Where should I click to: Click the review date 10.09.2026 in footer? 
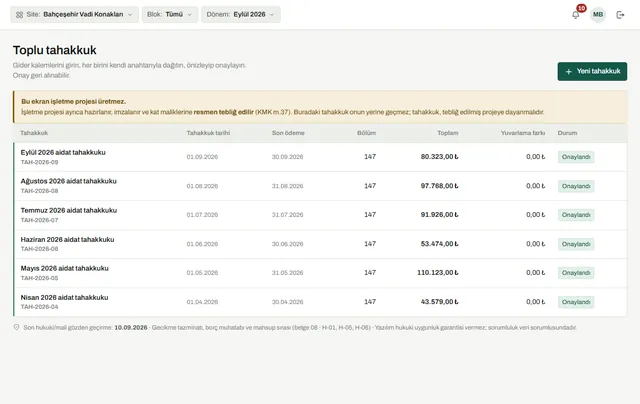[x=131, y=328]
